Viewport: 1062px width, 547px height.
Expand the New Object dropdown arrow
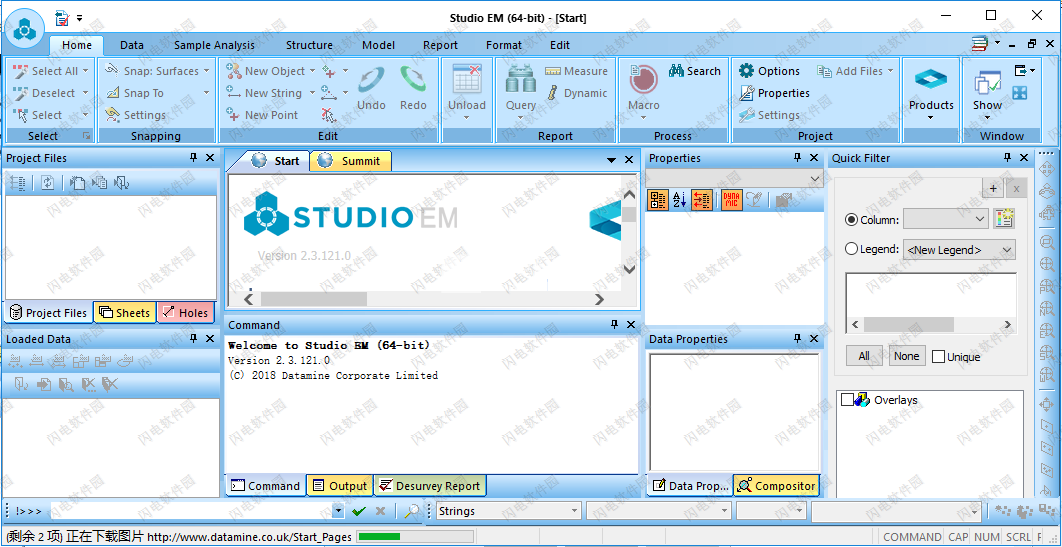(312, 70)
